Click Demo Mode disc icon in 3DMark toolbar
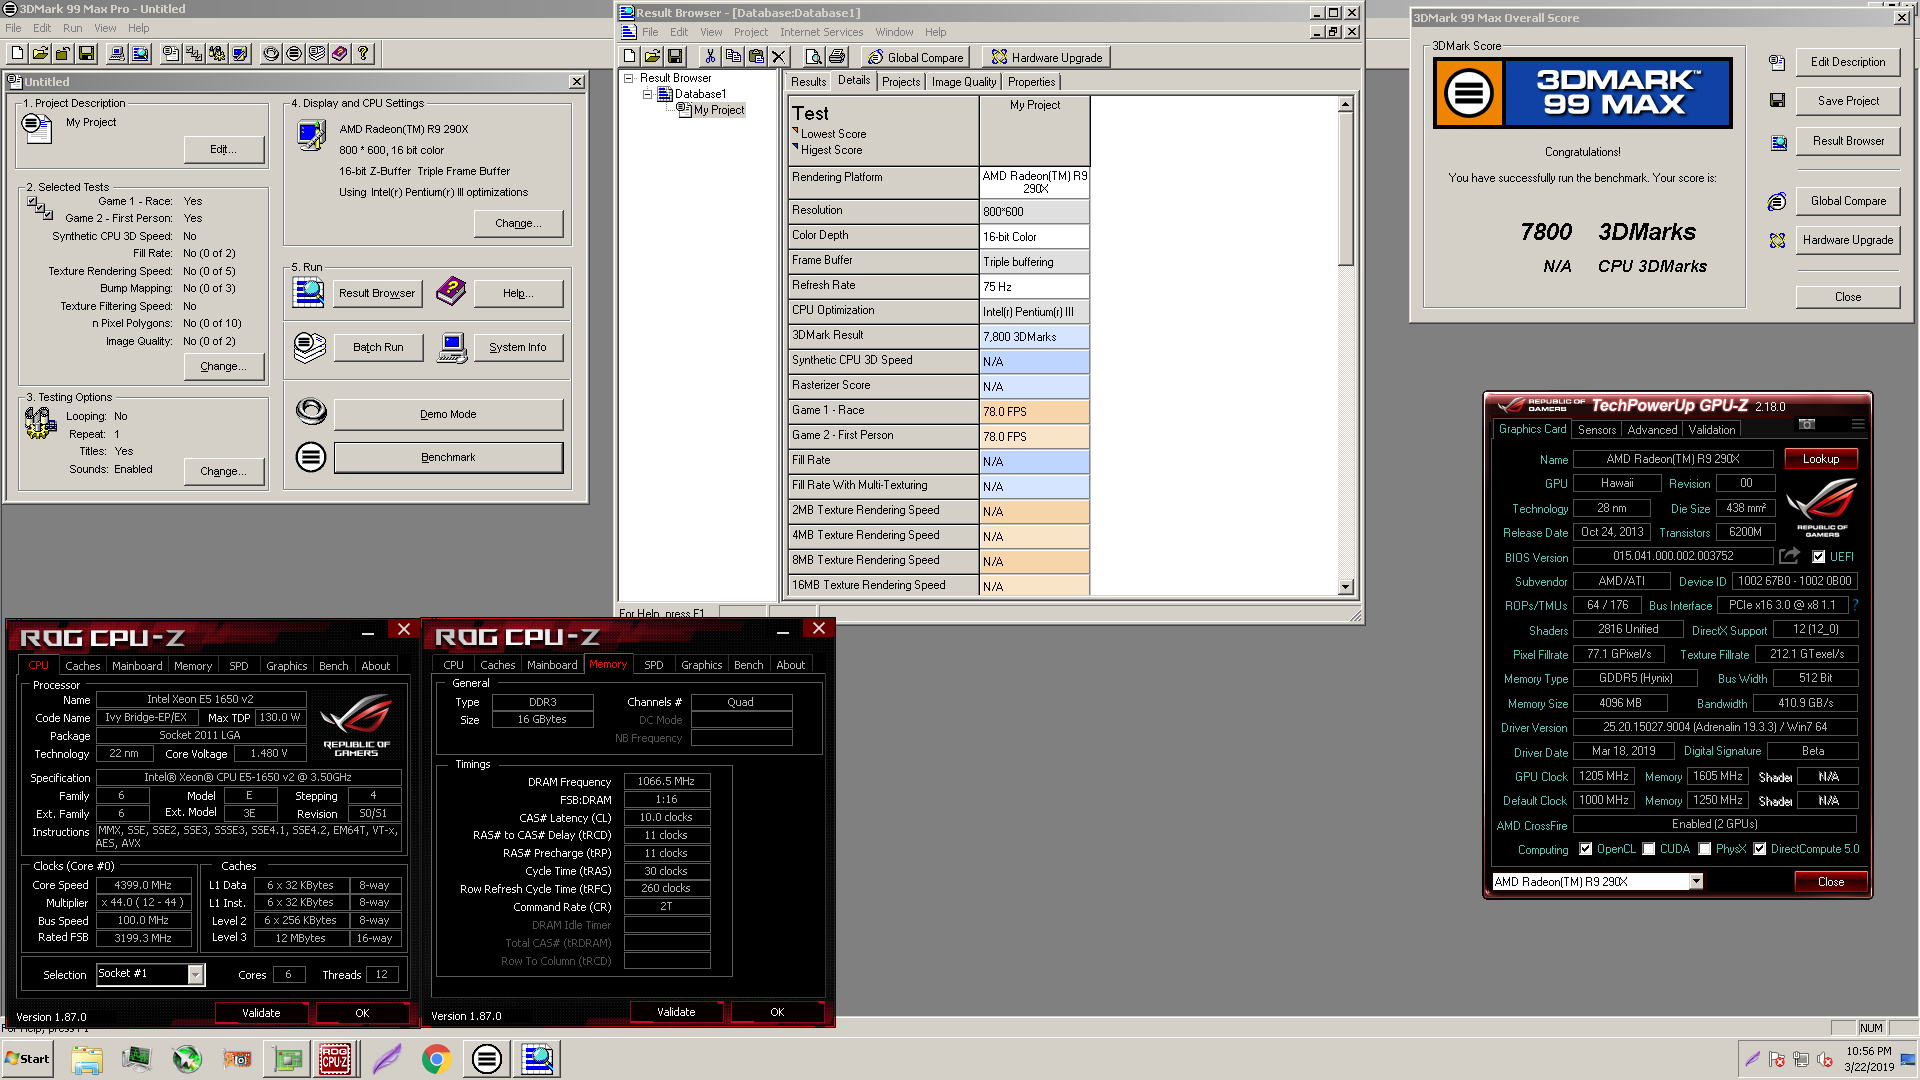 coord(271,54)
